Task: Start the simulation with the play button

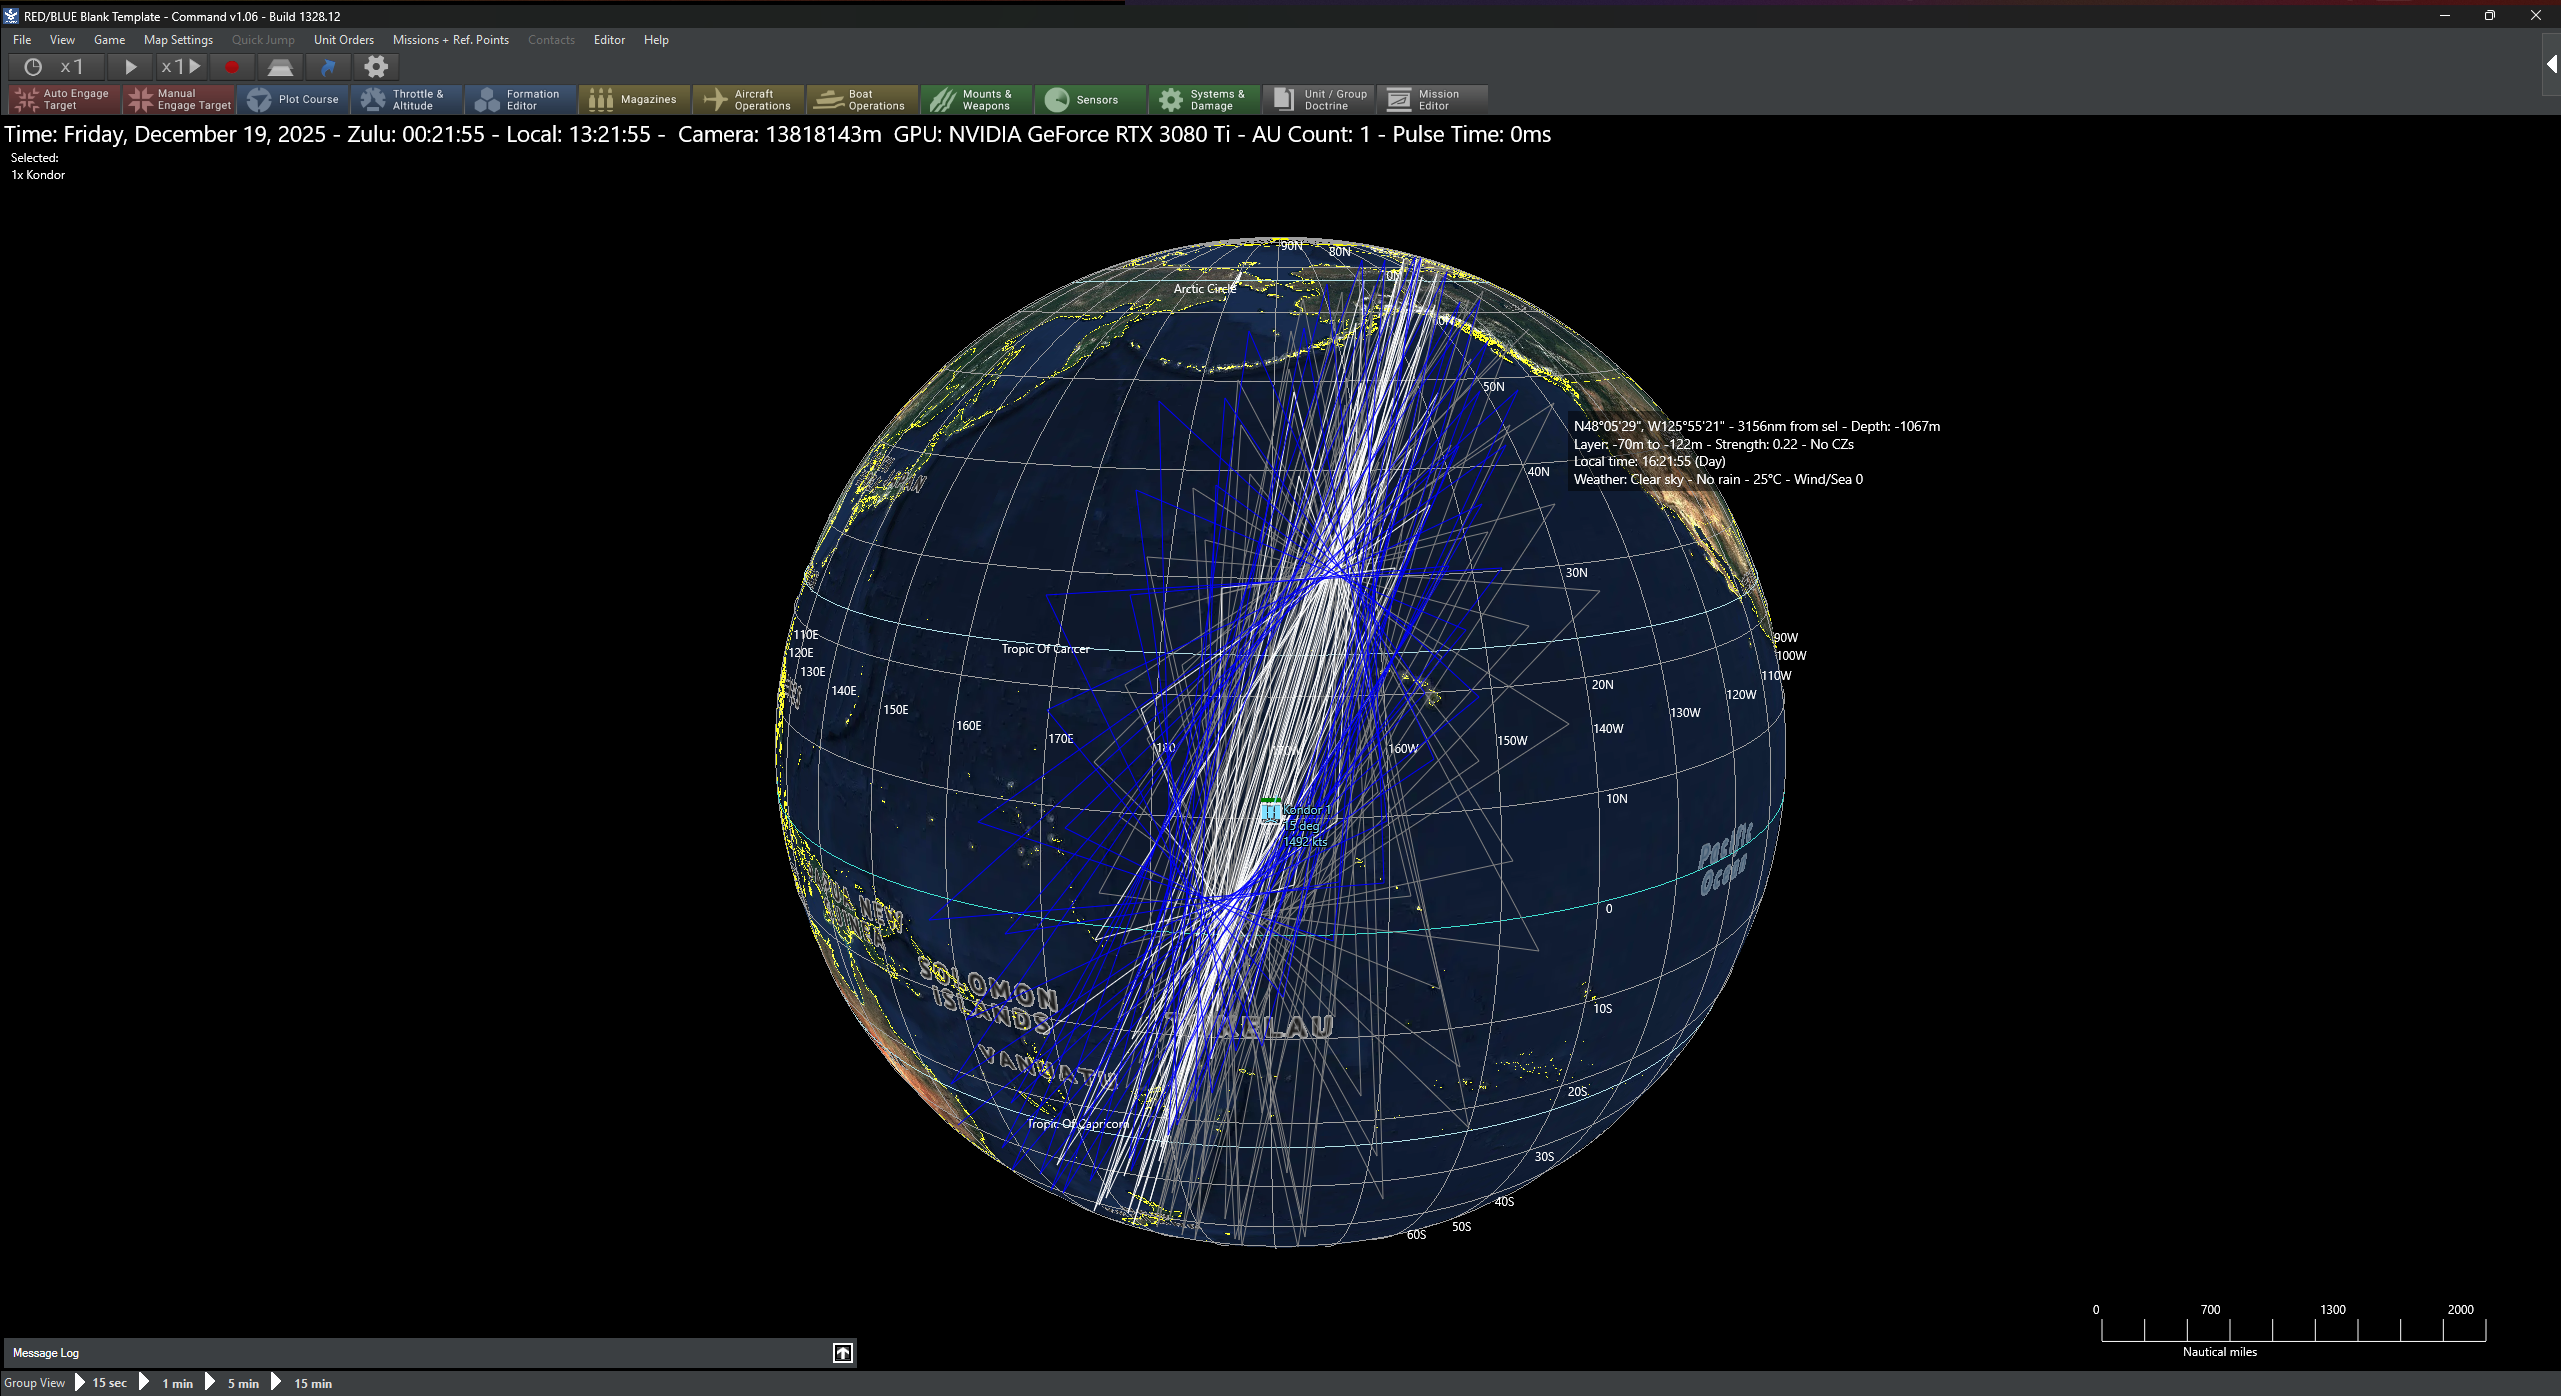Action: 130,67
